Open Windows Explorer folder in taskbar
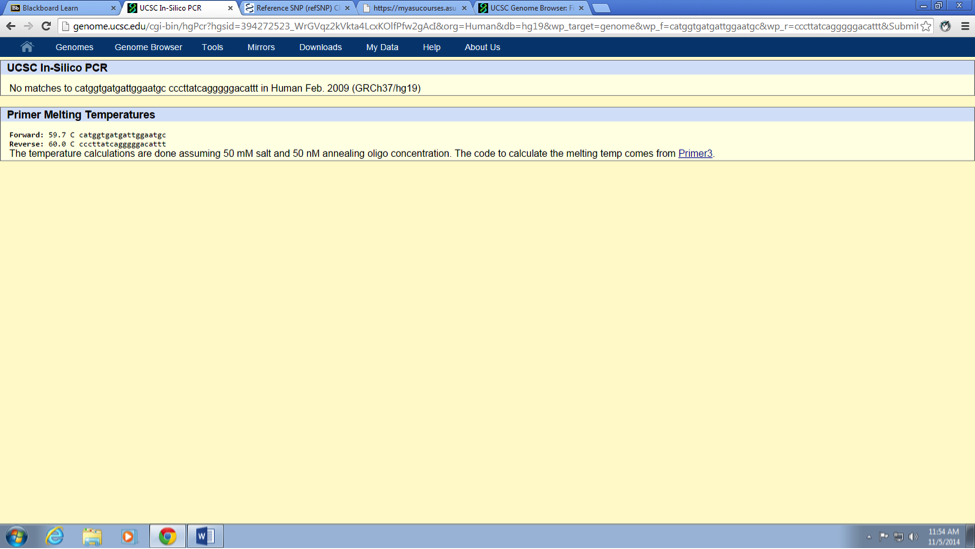 pos(92,537)
